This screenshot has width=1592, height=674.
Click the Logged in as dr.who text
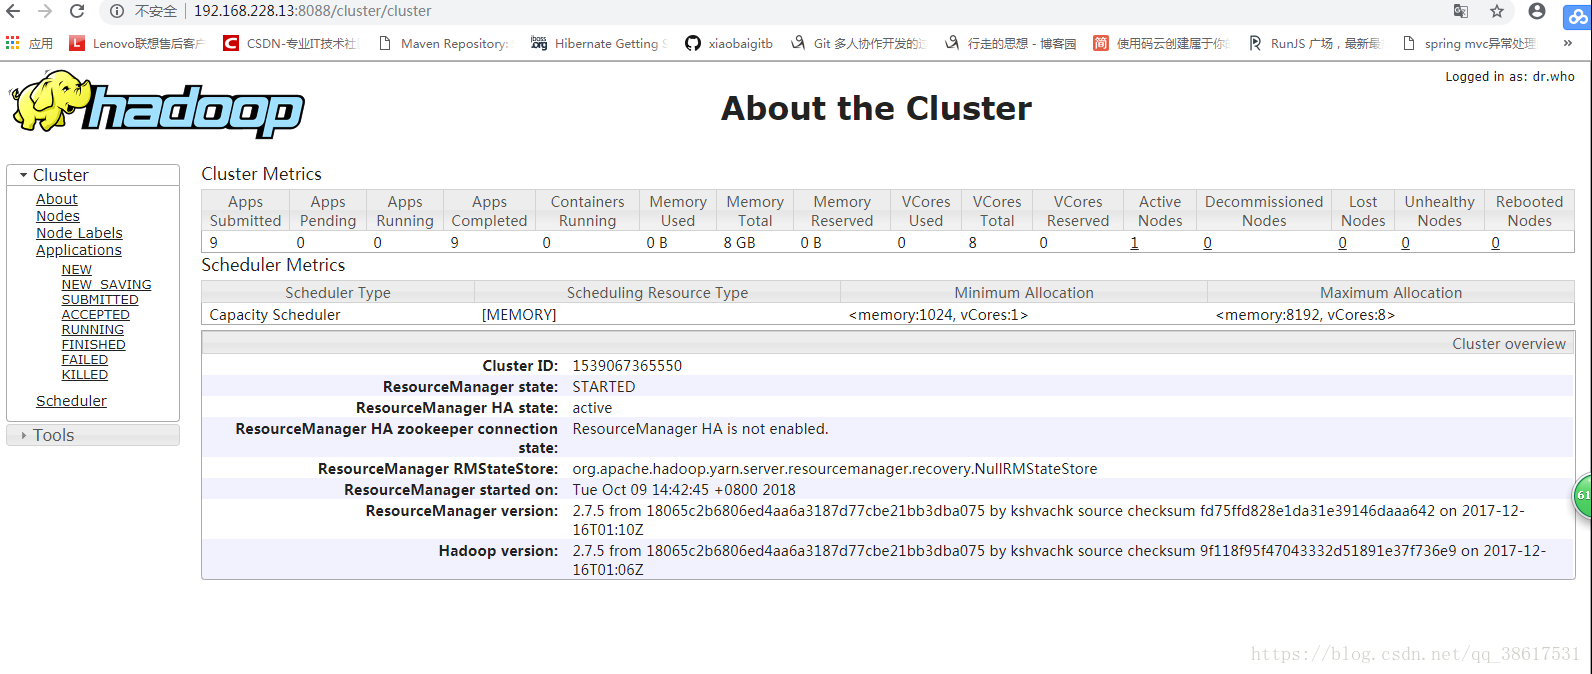1510,76
